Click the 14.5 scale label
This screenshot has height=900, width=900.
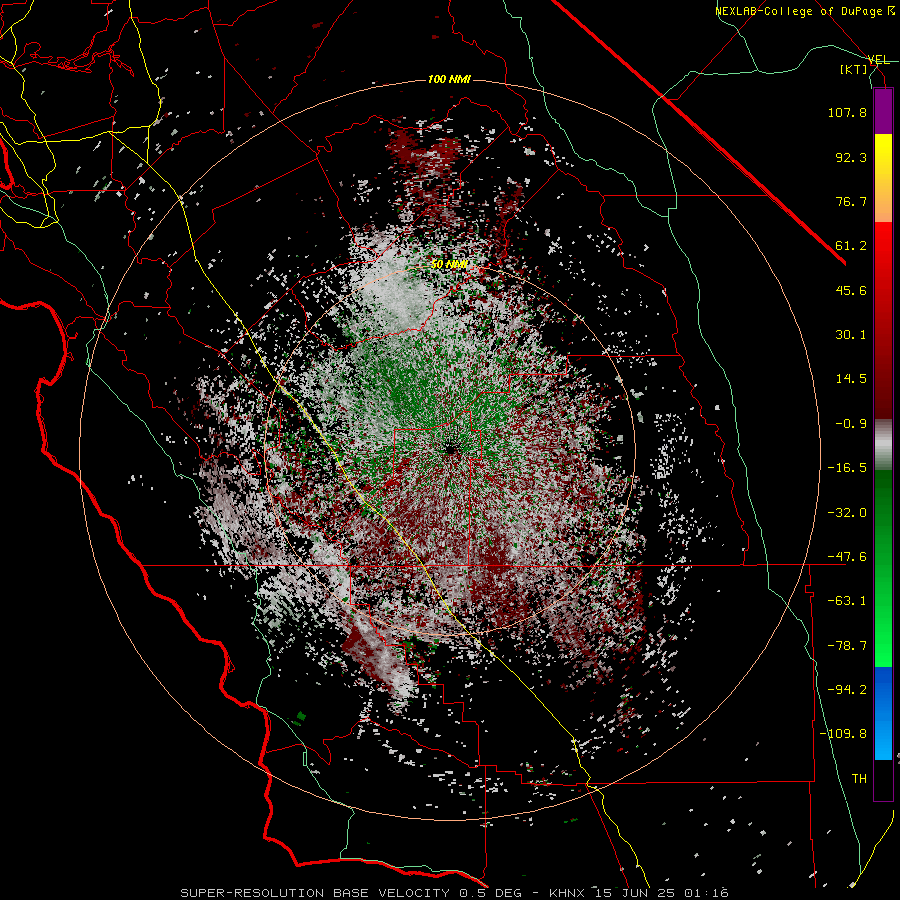pos(851,379)
